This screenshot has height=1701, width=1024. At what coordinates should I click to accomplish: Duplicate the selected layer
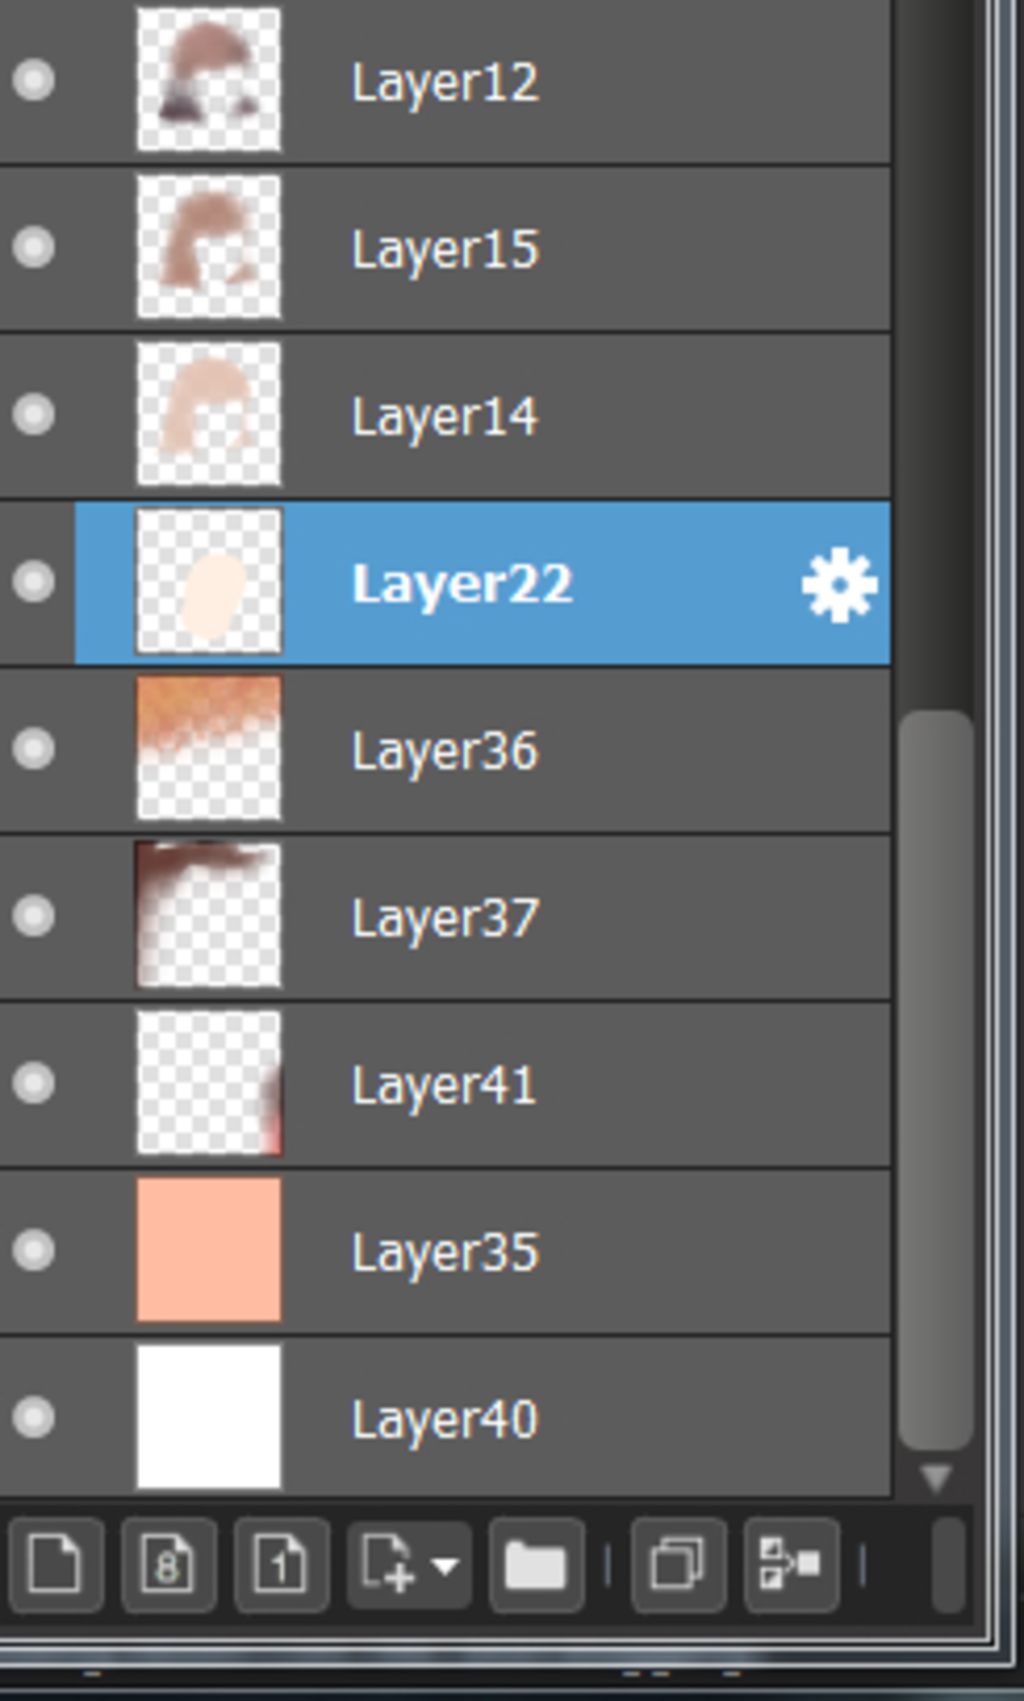click(x=678, y=1564)
